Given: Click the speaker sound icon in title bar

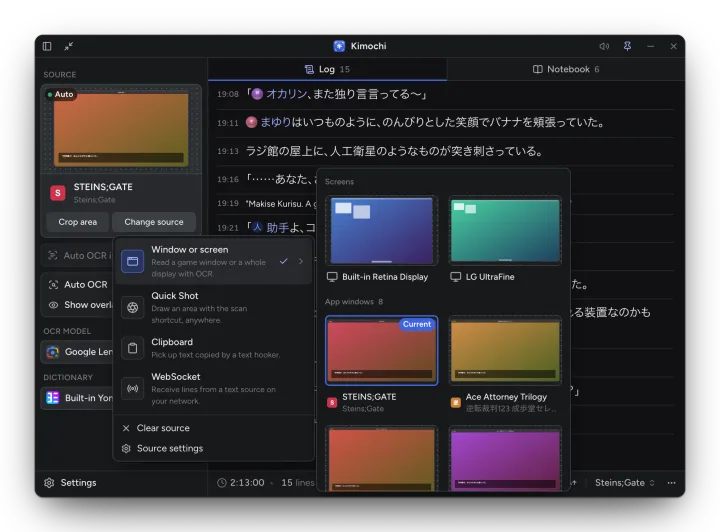Looking at the screenshot, I should [604, 46].
